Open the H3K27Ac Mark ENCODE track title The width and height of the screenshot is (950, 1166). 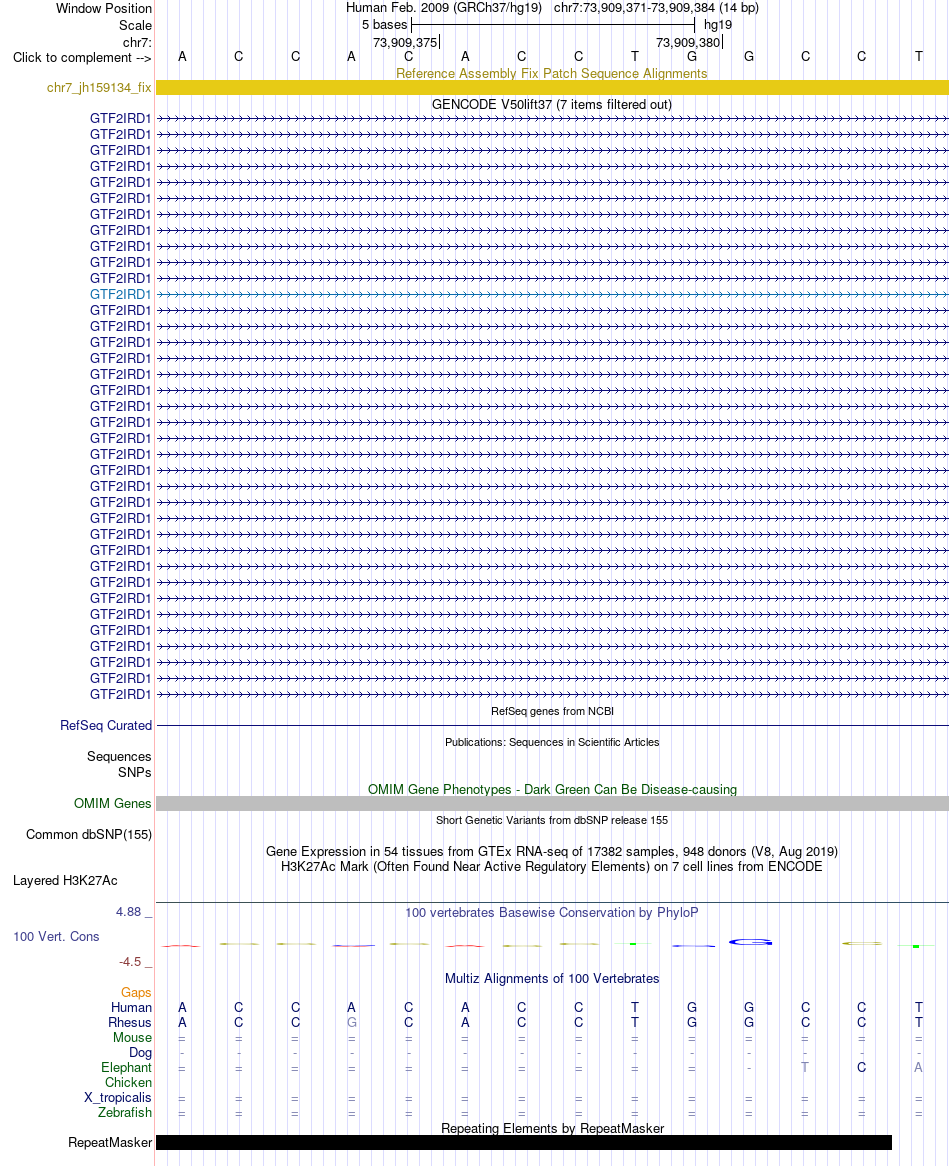click(x=552, y=867)
